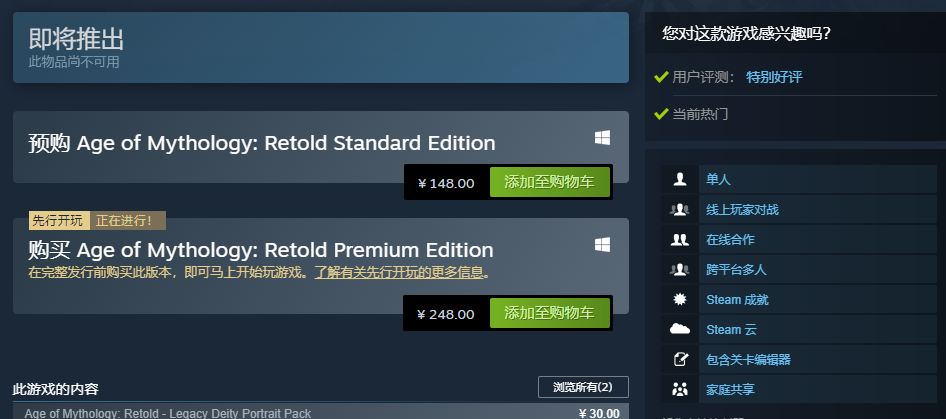The image size is (946, 419).
Task: Click the Steam Cloud icon
Action: pyautogui.click(x=680, y=330)
